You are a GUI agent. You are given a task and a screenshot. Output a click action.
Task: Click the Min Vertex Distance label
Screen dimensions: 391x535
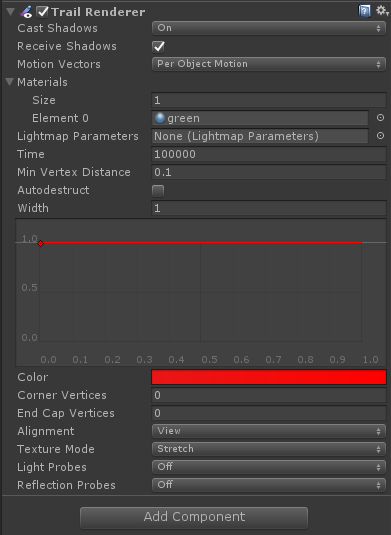click(x=74, y=172)
